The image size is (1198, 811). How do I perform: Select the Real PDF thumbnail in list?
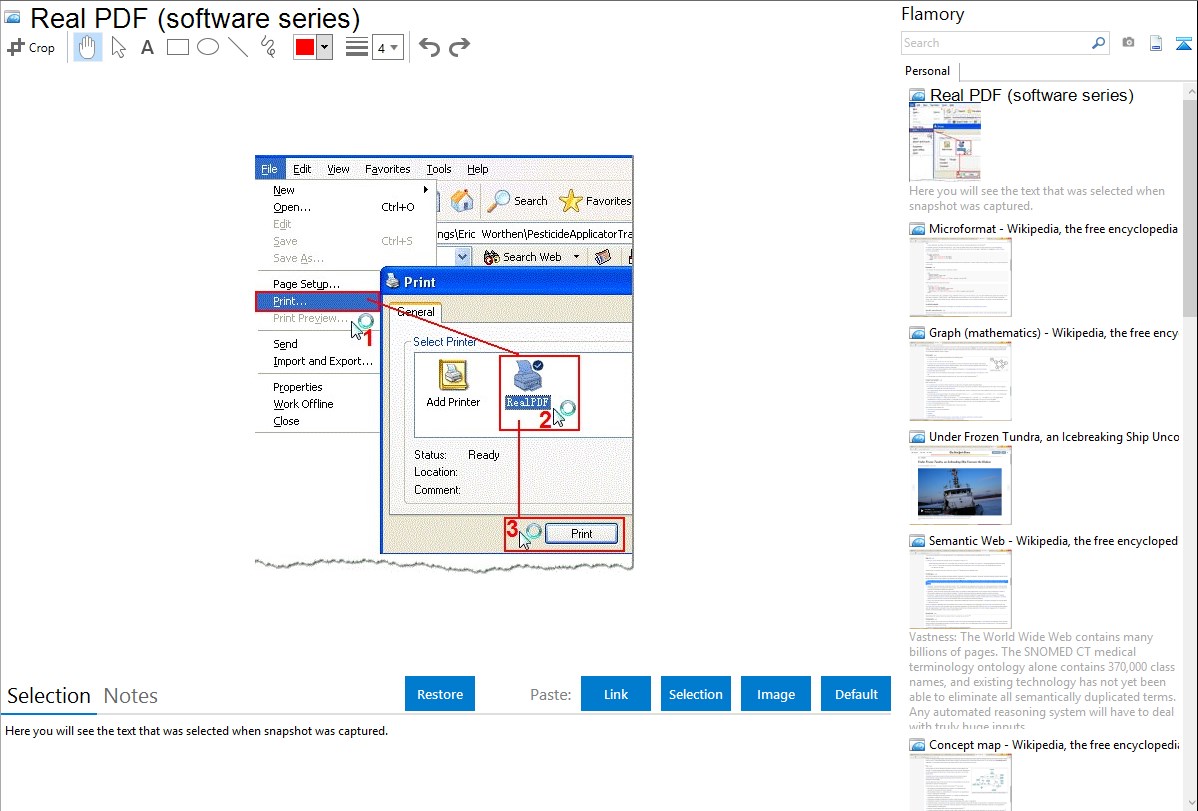pyautogui.click(x=945, y=143)
